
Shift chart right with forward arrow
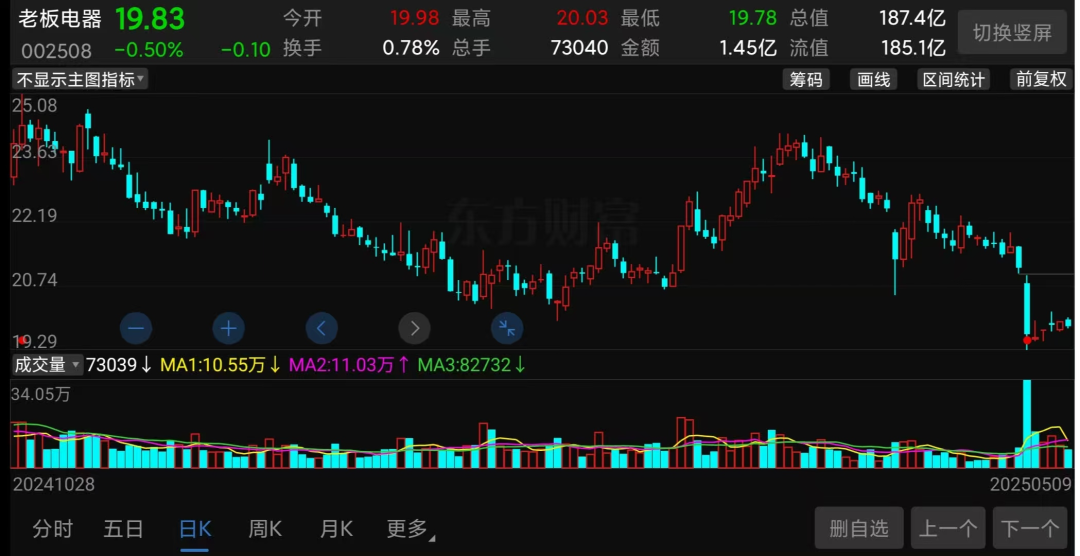415,329
